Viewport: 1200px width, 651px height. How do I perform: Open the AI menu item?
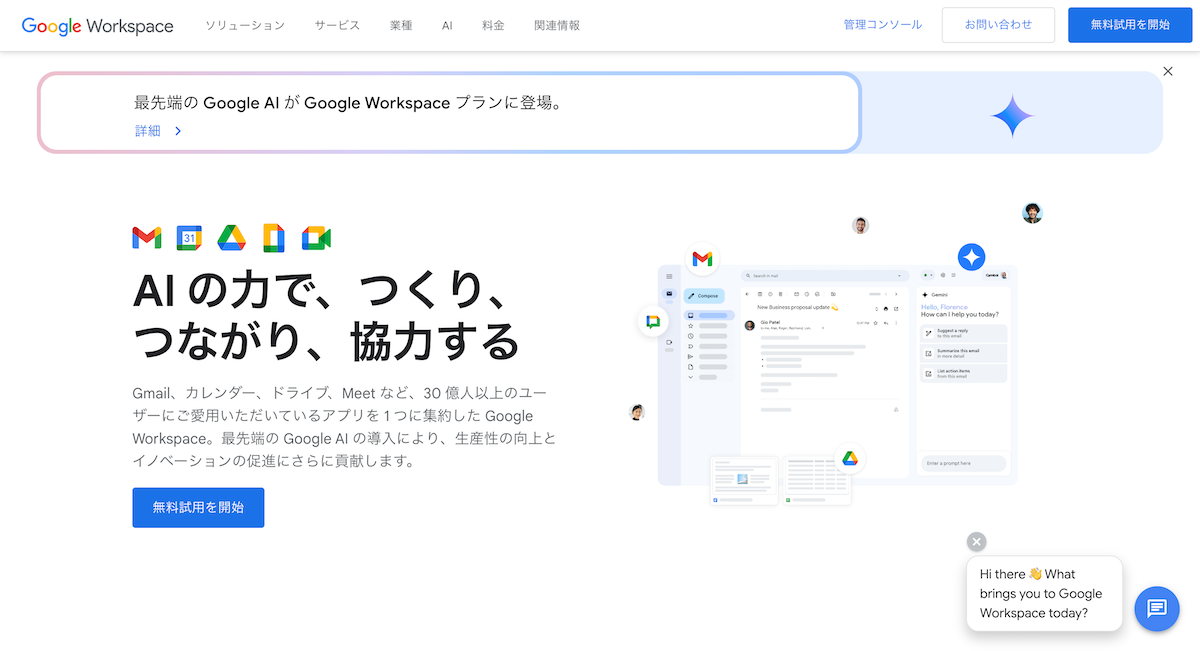[x=447, y=25]
